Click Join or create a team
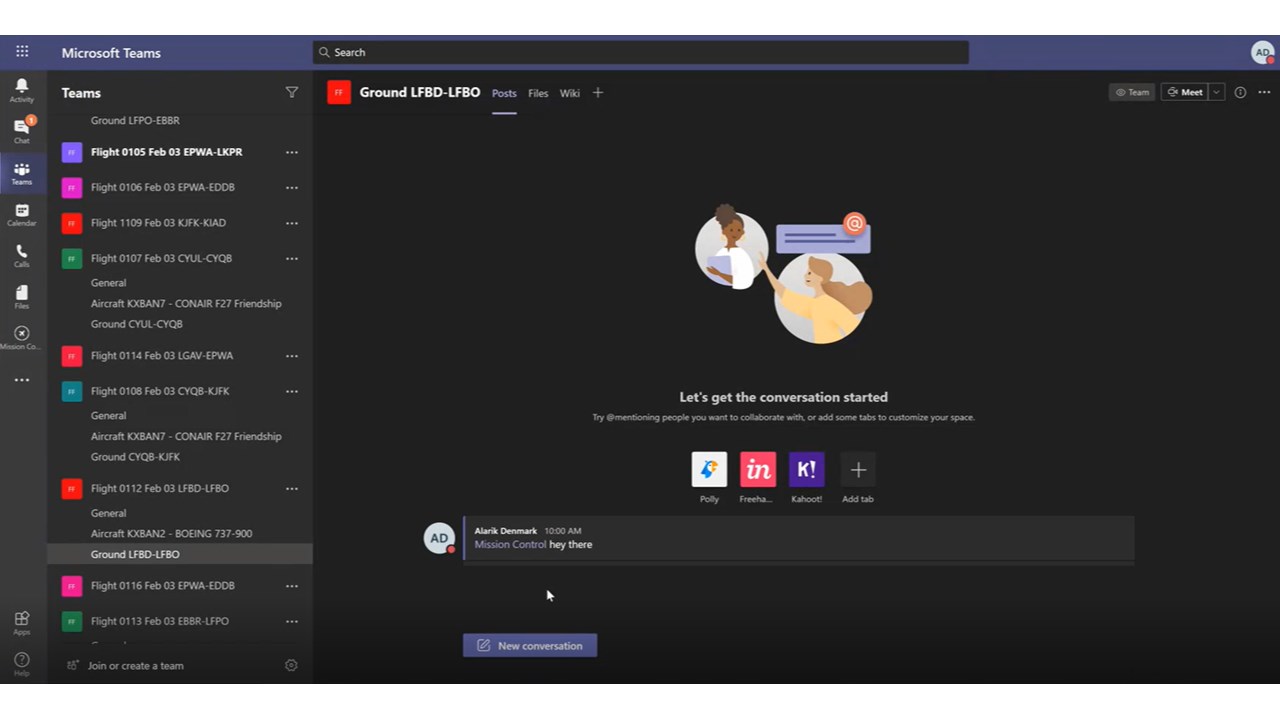Image resolution: width=1280 pixels, height=720 pixels. tap(125, 665)
